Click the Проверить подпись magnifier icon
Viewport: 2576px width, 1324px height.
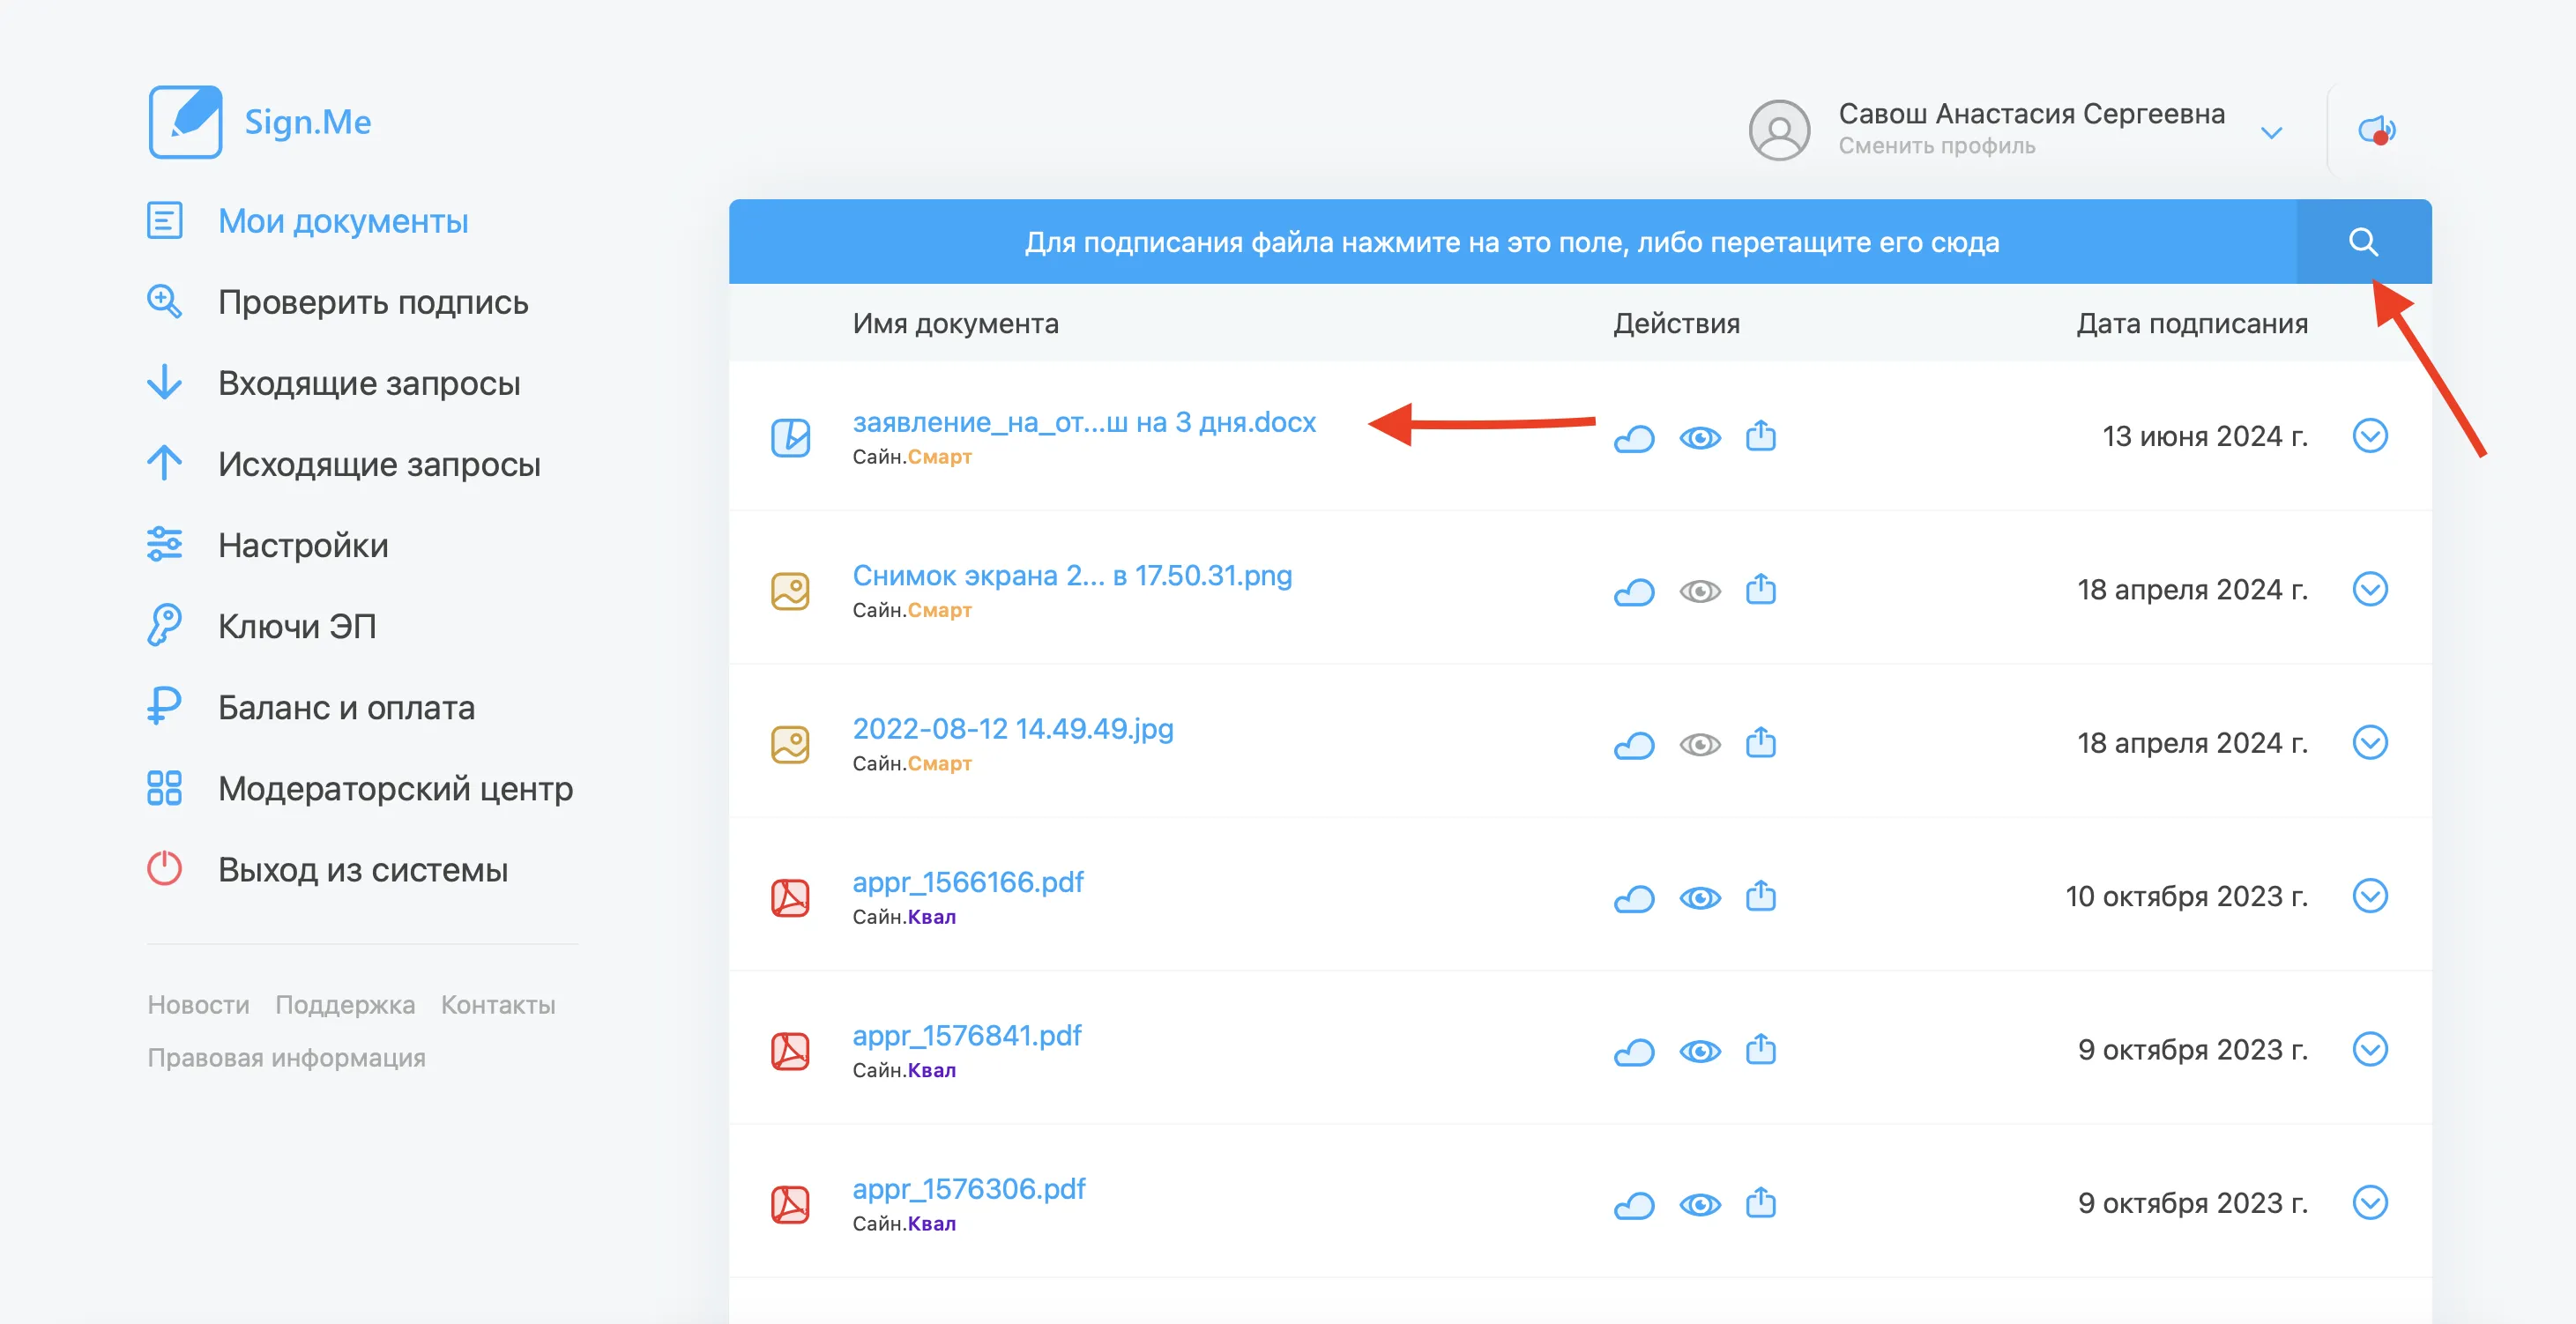(164, 301)
